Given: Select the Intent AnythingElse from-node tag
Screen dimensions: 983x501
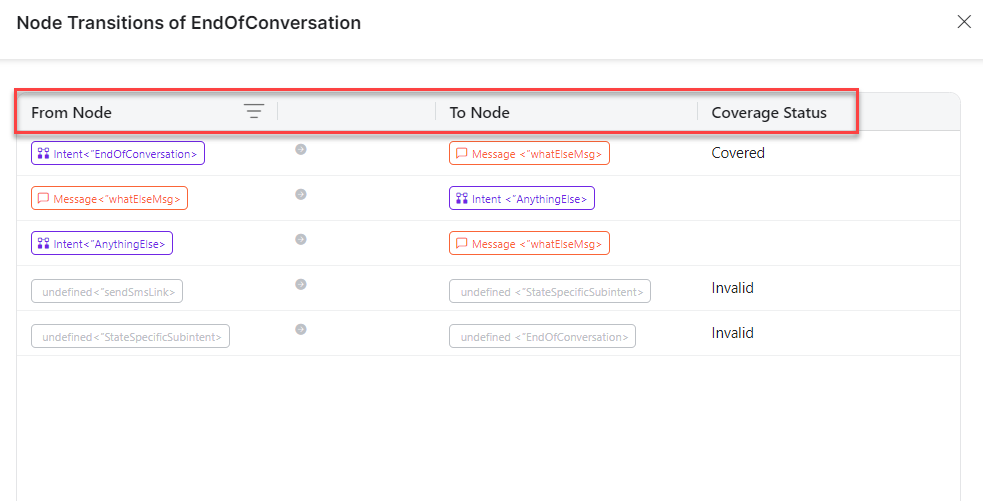Looking at the screenshot, I should 102,243.
